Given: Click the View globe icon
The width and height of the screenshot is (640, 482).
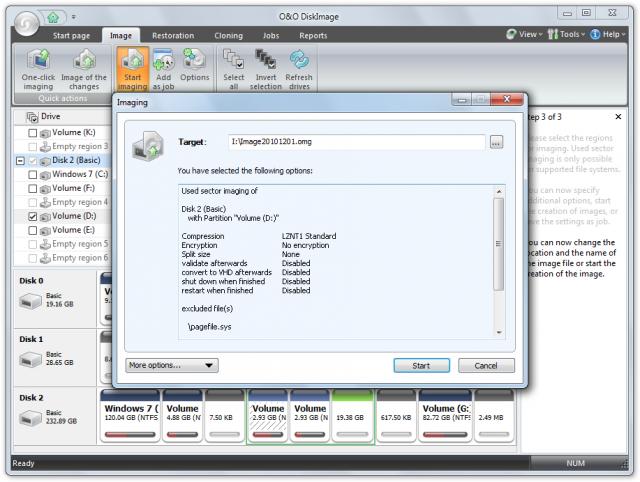Looking at the screenshot, I should 511,34.
